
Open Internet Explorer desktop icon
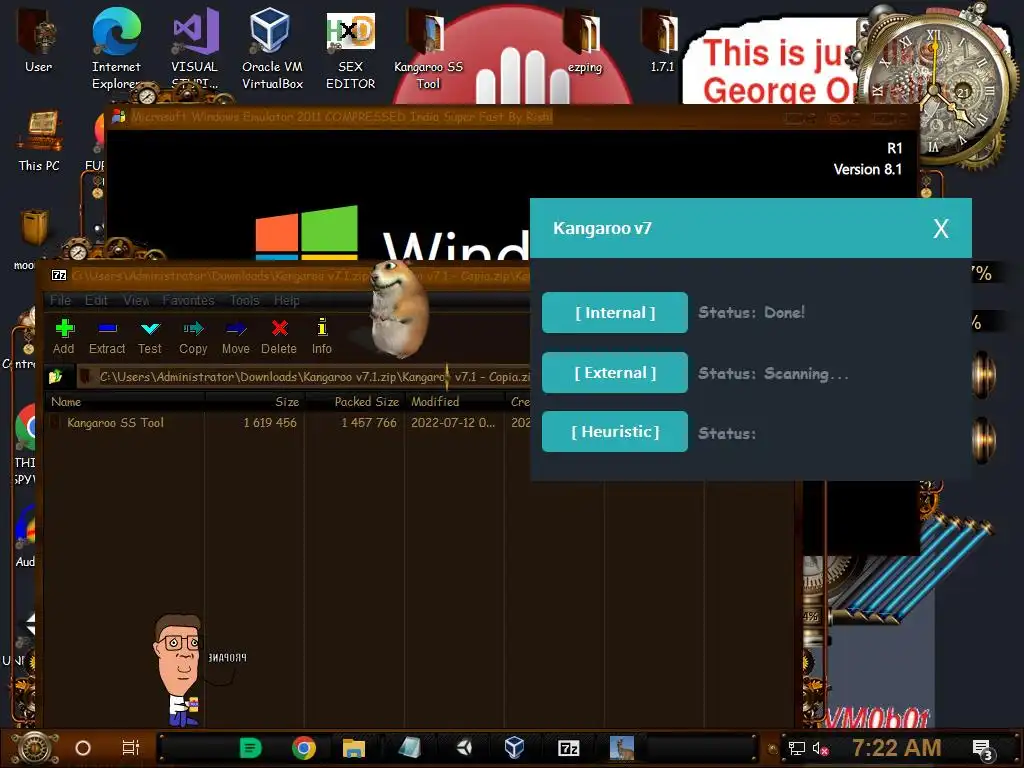click(116, 48)
